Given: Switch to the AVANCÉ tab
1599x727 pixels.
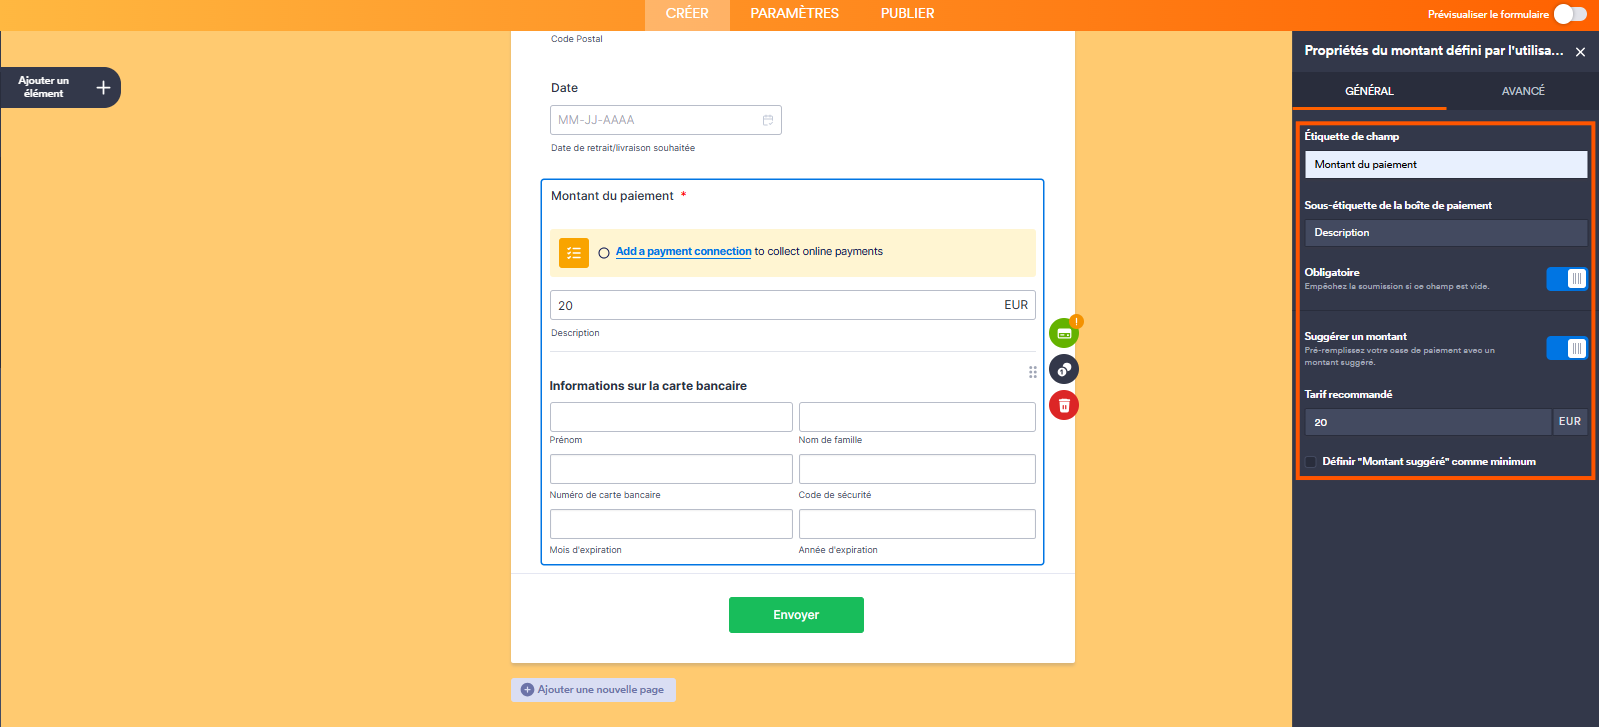Looking at the screenshot, I should point(1522,91).
